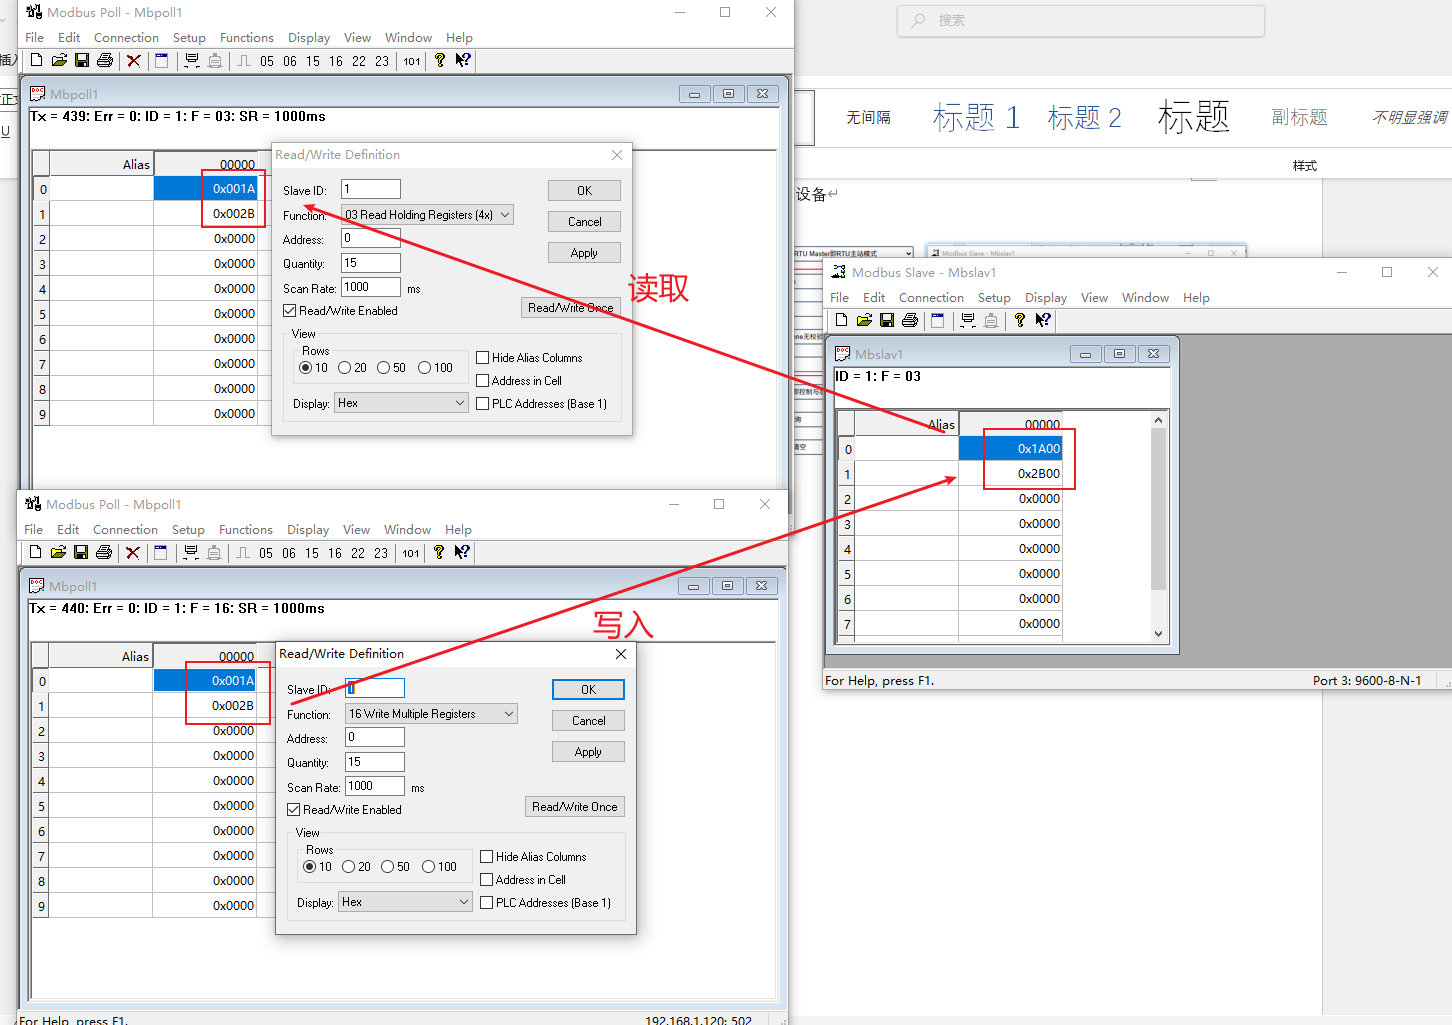Click New document icon in Tx = 440 Poll window
The height and width of the screenshot is (1025, 1452).
click(35, 553)
